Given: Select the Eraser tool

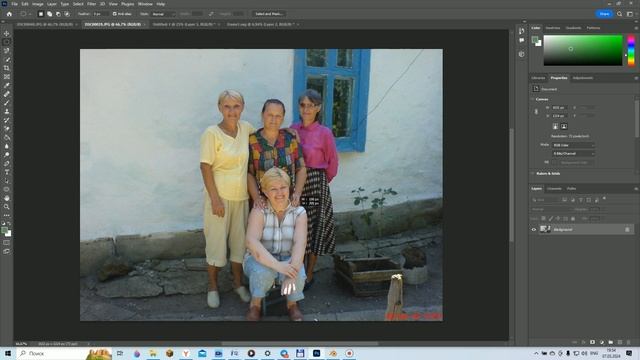Looking at the screenshot, I should [x=7, y=129].
